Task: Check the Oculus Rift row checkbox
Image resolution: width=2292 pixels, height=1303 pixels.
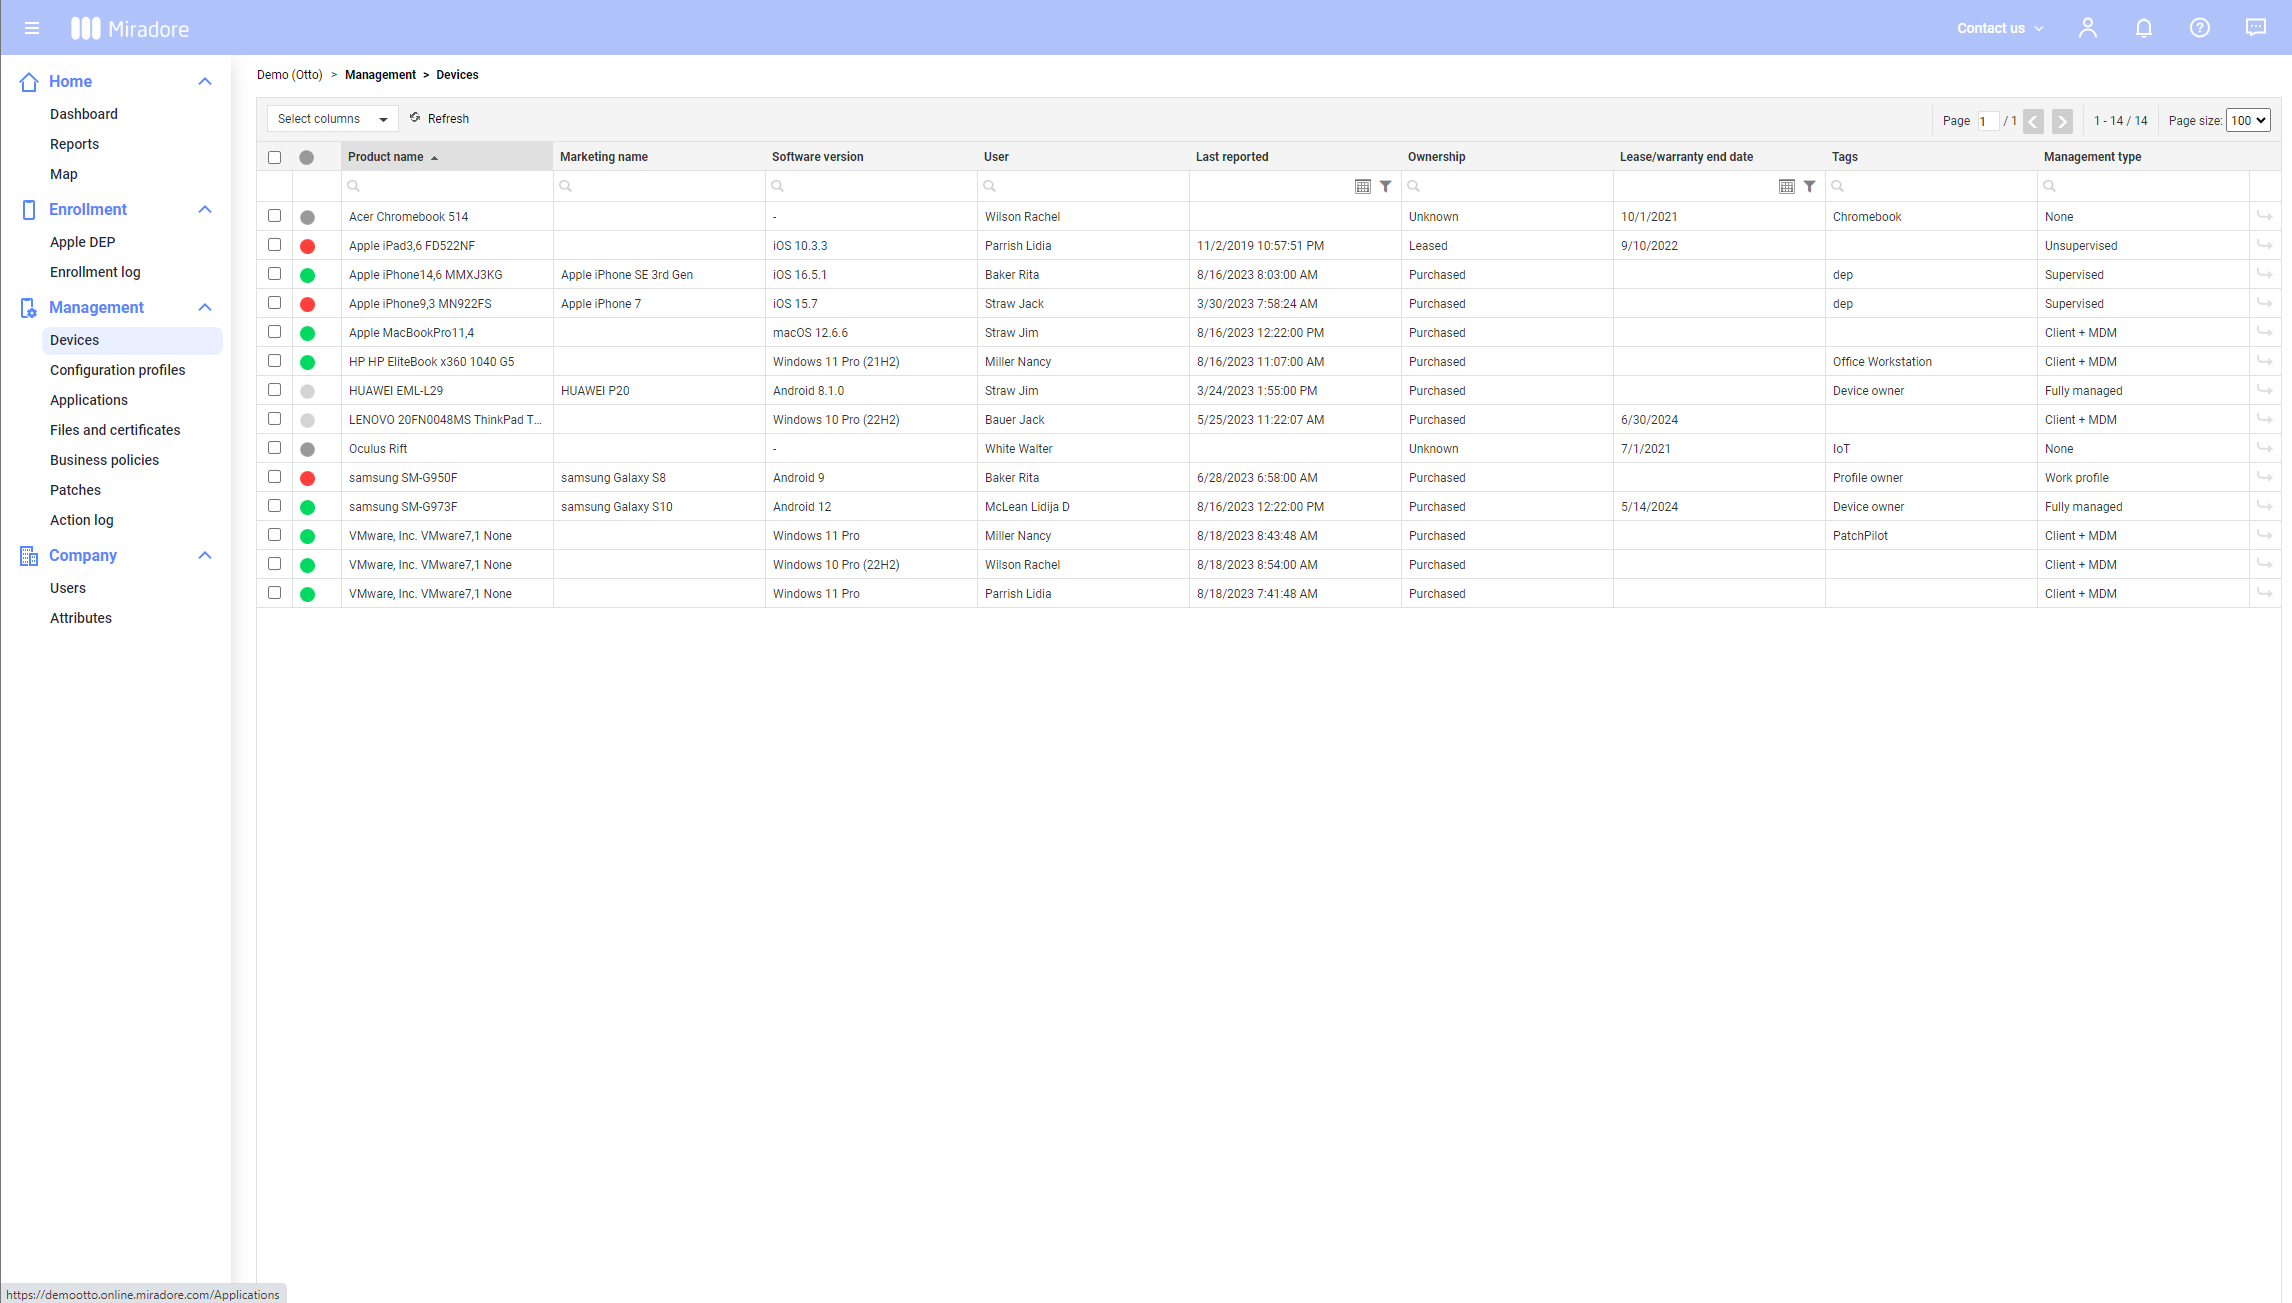Action: click(275, 448)
